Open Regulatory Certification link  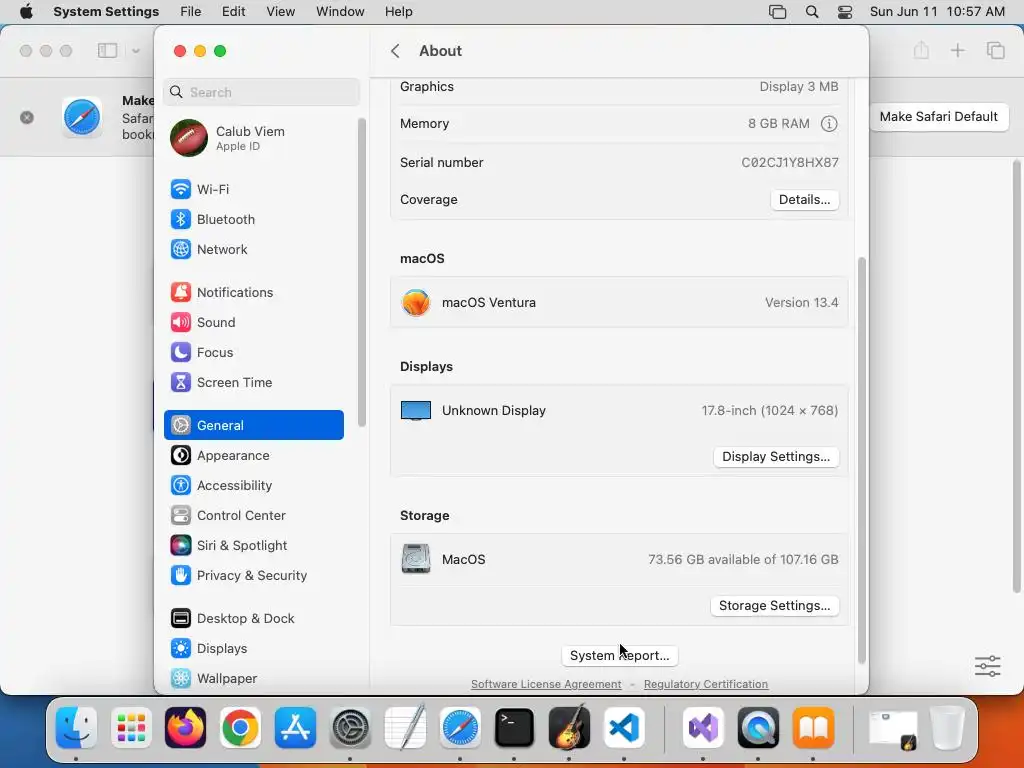706,684
